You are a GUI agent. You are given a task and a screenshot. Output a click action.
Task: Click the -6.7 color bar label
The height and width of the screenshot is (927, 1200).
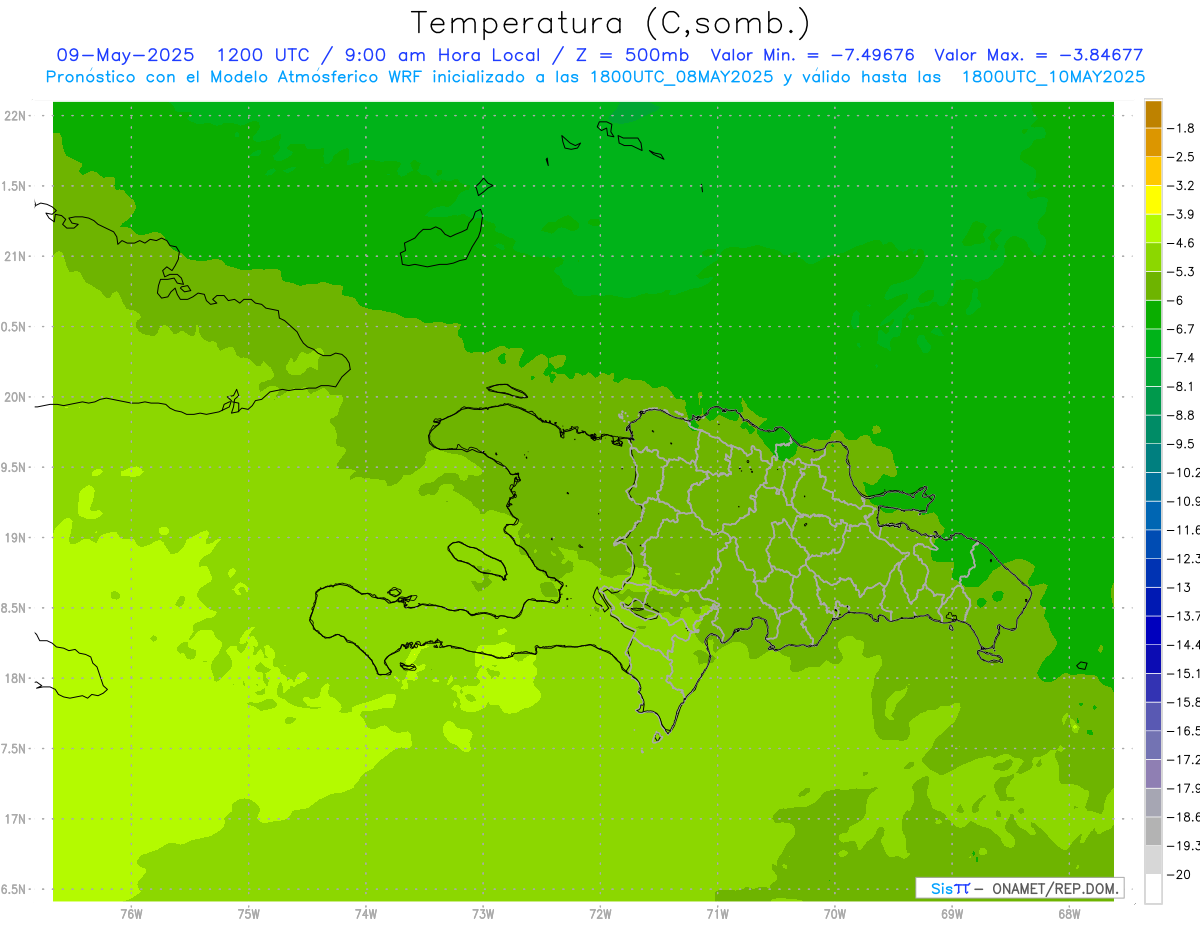point(1181,329)
